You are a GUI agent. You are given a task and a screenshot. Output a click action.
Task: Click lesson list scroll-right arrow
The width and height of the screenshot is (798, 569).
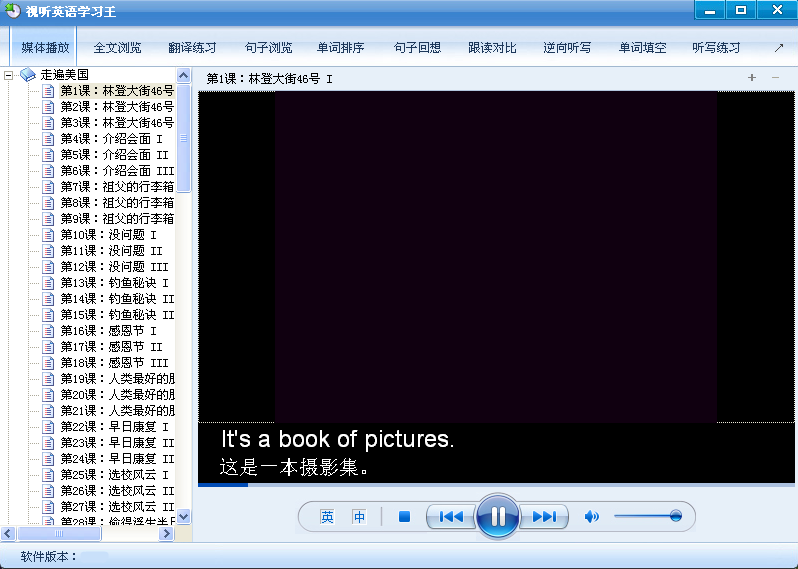click(166, 533)
